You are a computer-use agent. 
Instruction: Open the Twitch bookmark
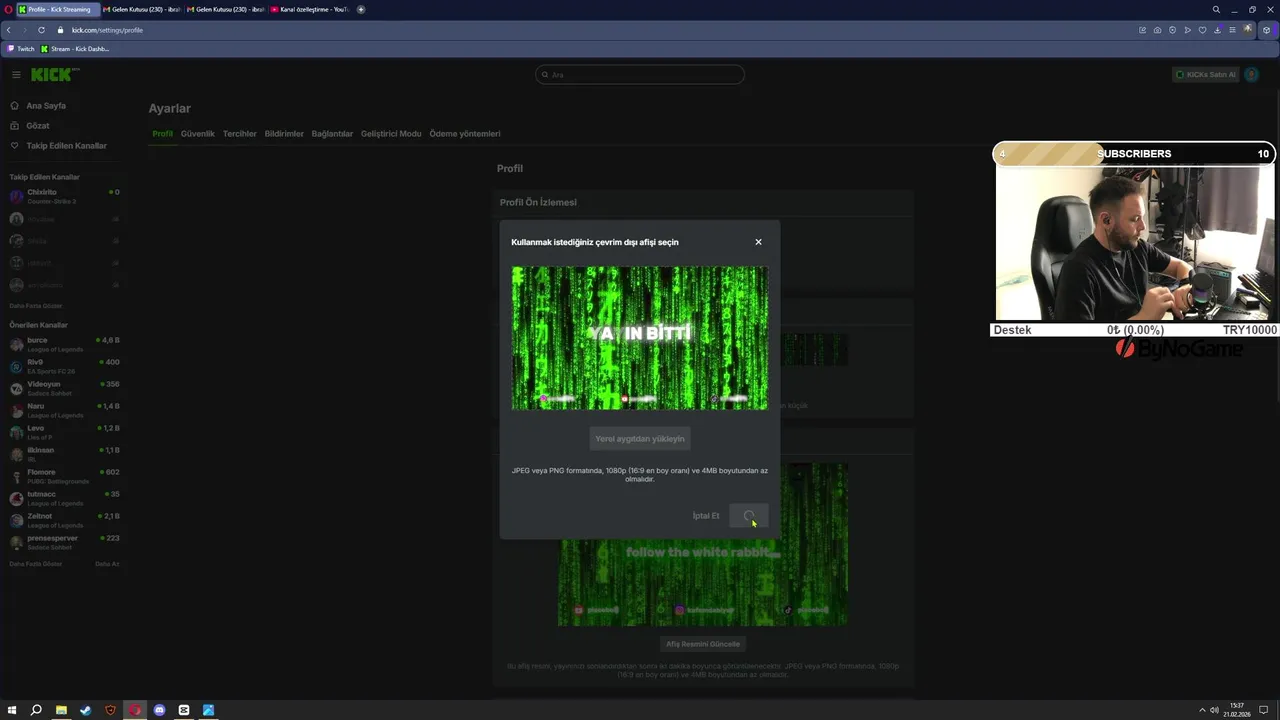pyautogui.click(x=21, y=49)
